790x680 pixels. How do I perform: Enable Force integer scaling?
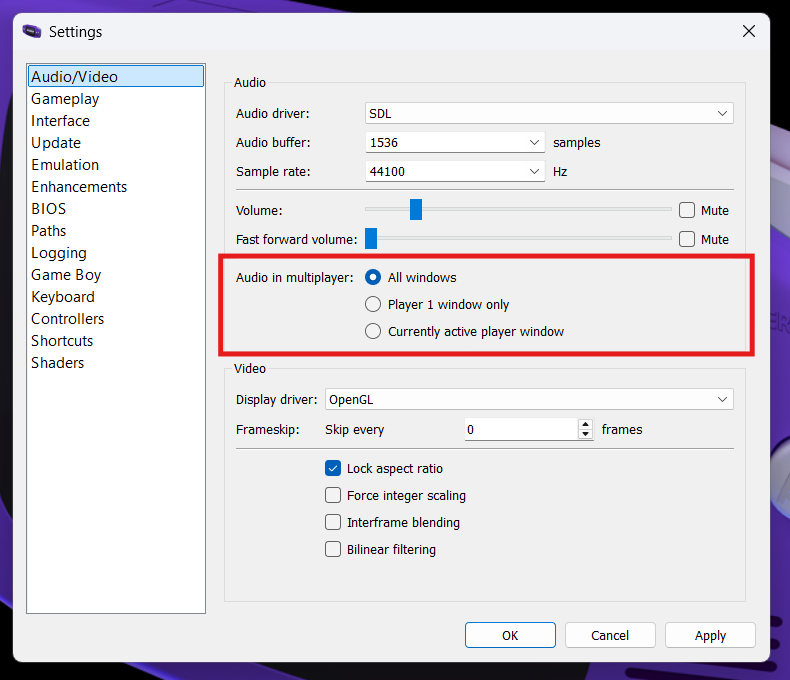point(333,496)
